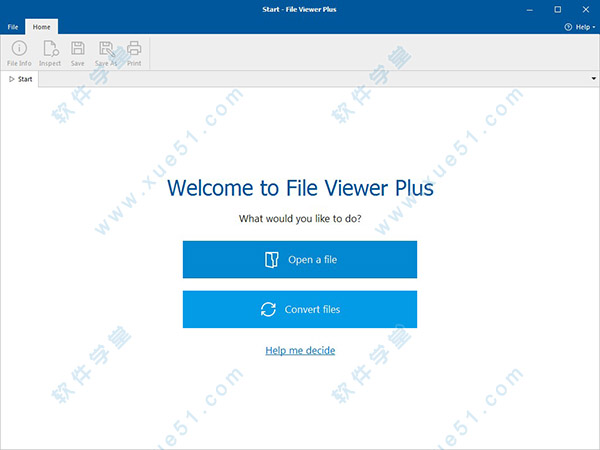Screen dimensions: 600x450
Task: Click the Help question mark icon
Action: [568, 27]
